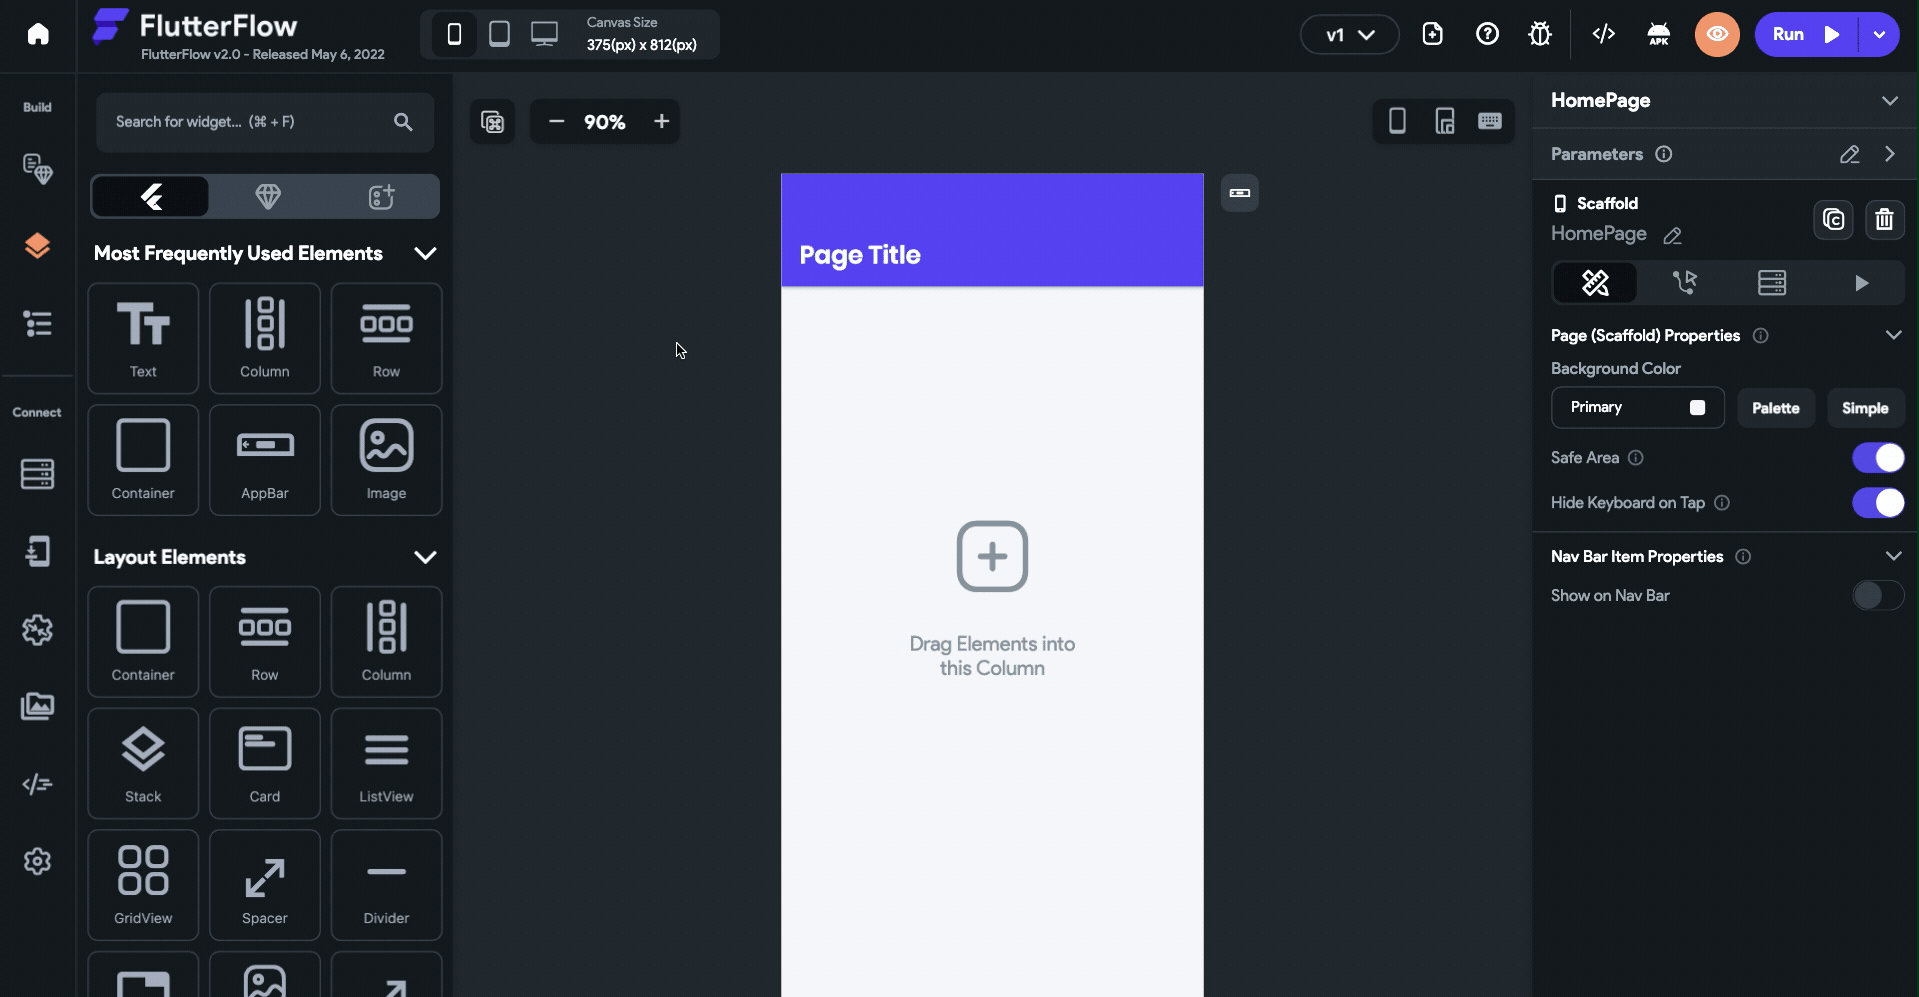Open the Media assets panel in sidebar
Viewport: 1919px width, 997px height.
coord(38,705)
